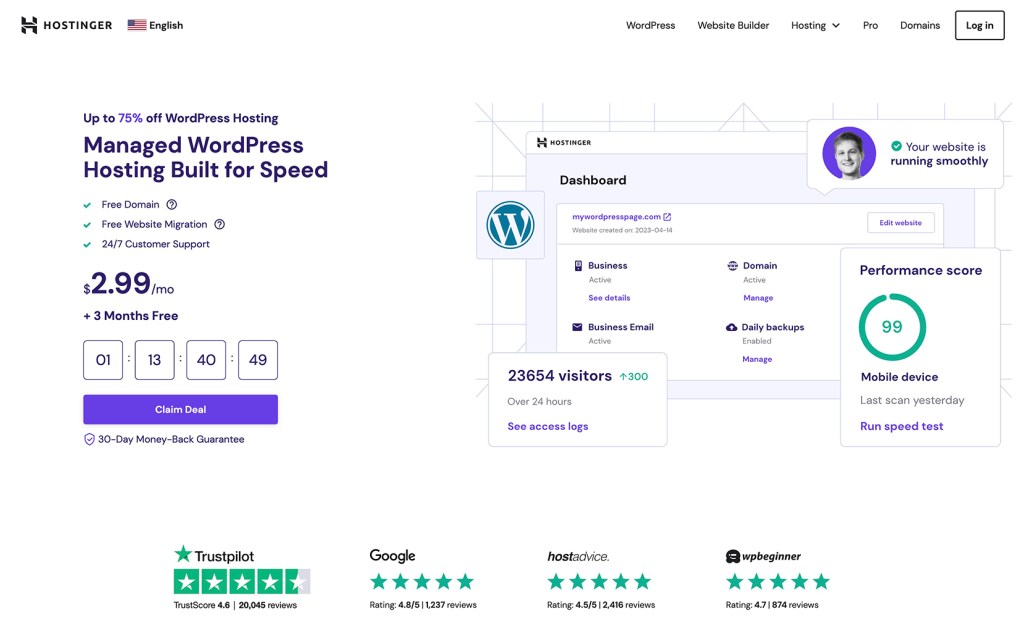1024x622 pixels.
Task: Click the wpbeginner logo
Action: tap(763, 557)
